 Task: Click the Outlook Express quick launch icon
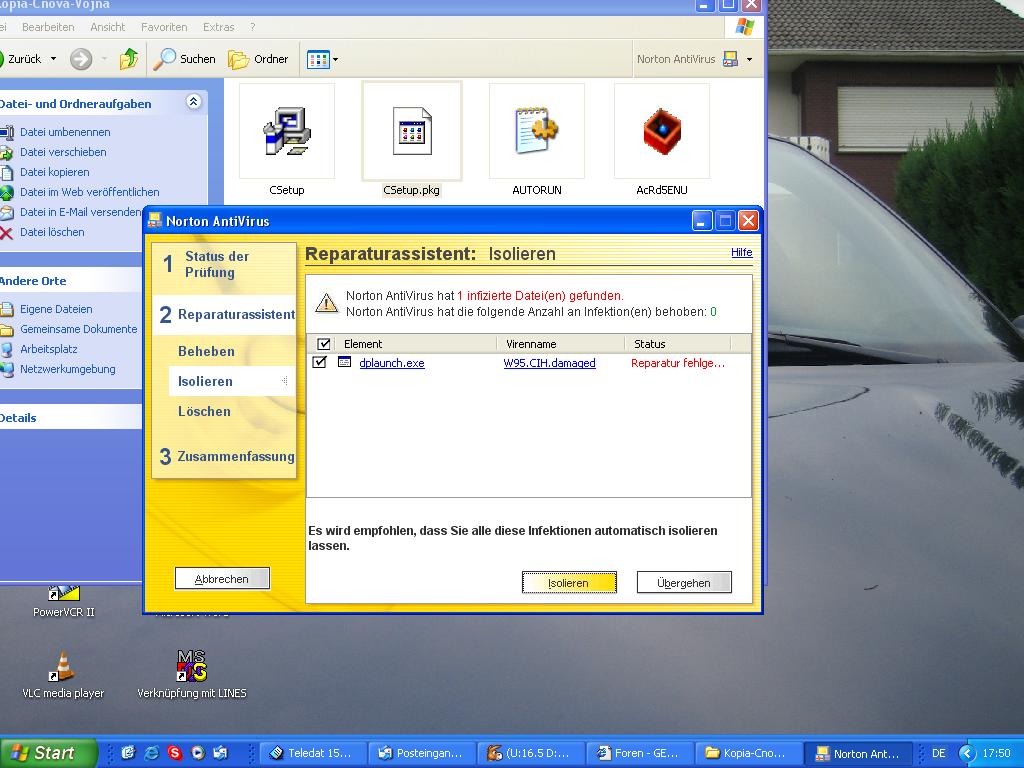coord(220,753)
